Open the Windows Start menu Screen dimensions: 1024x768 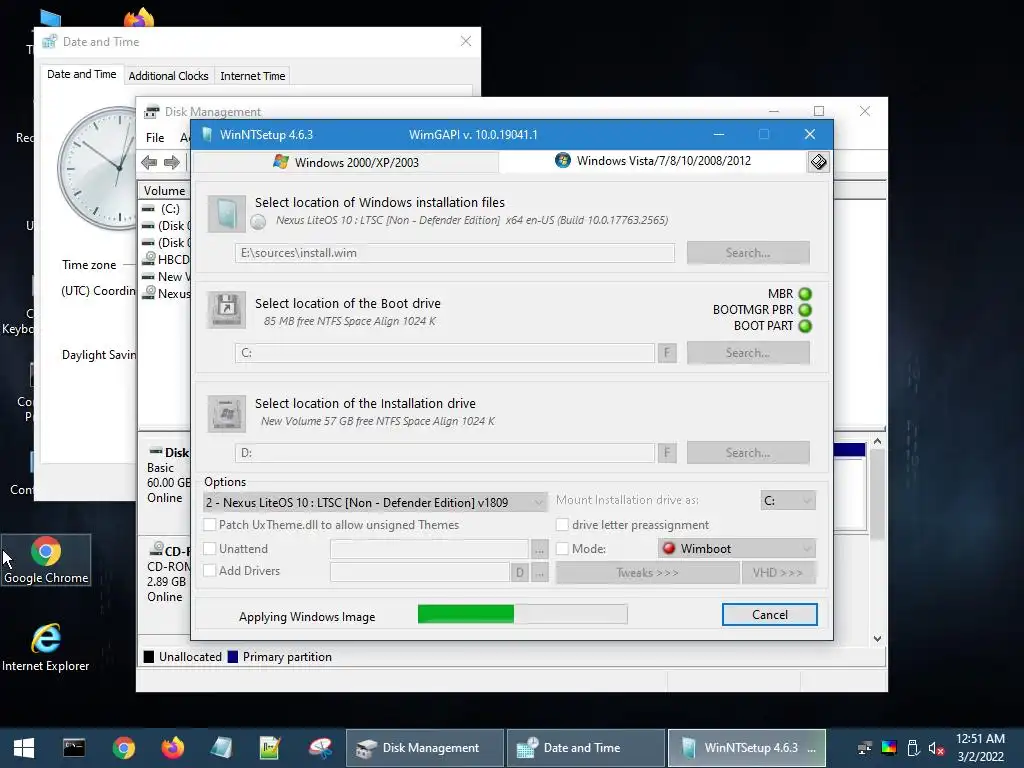click(24, 748)
